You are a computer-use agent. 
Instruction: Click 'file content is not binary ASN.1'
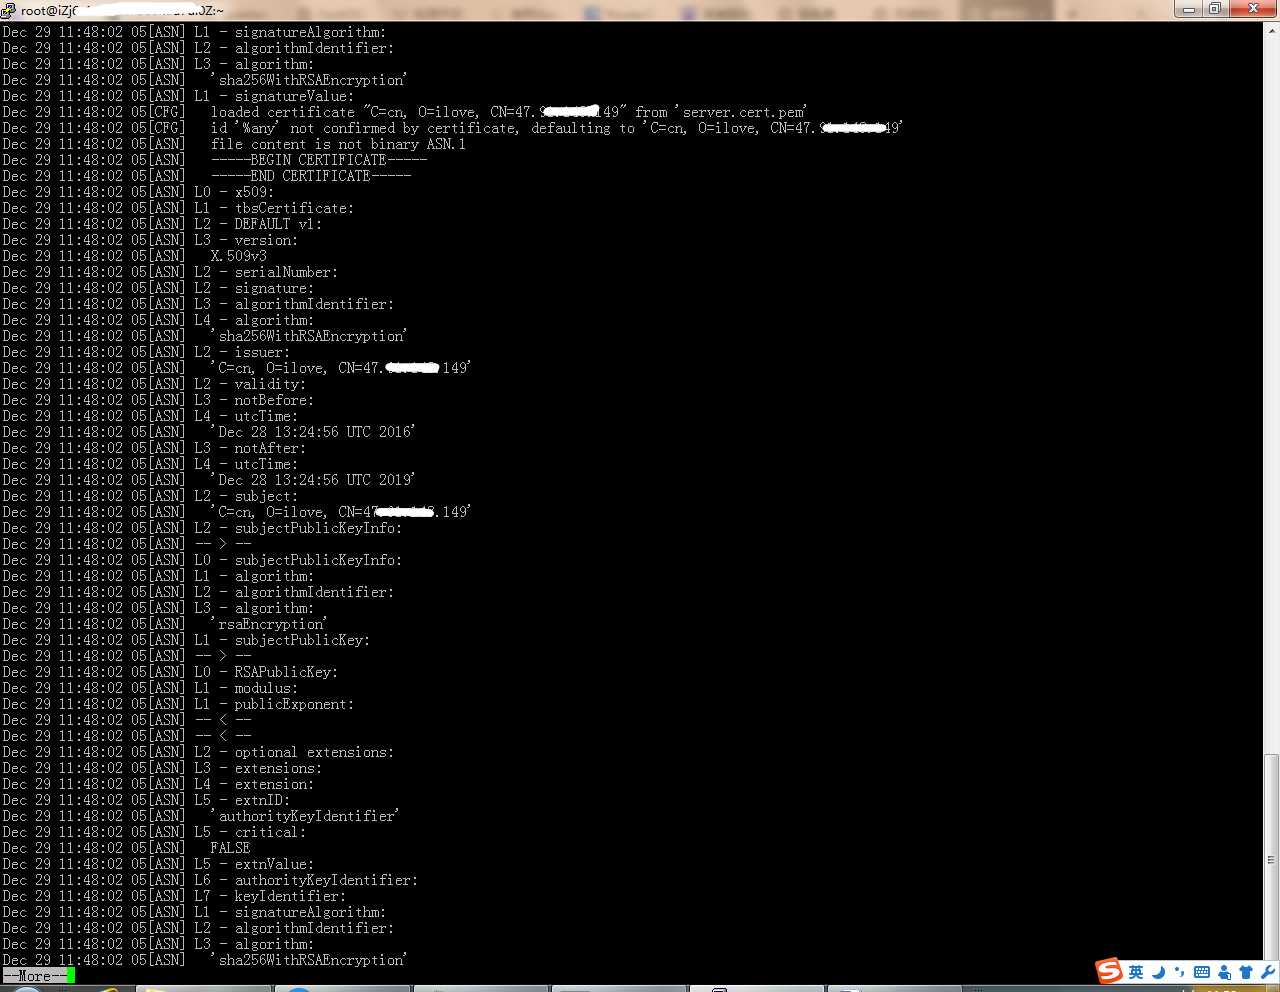point(338,144)
